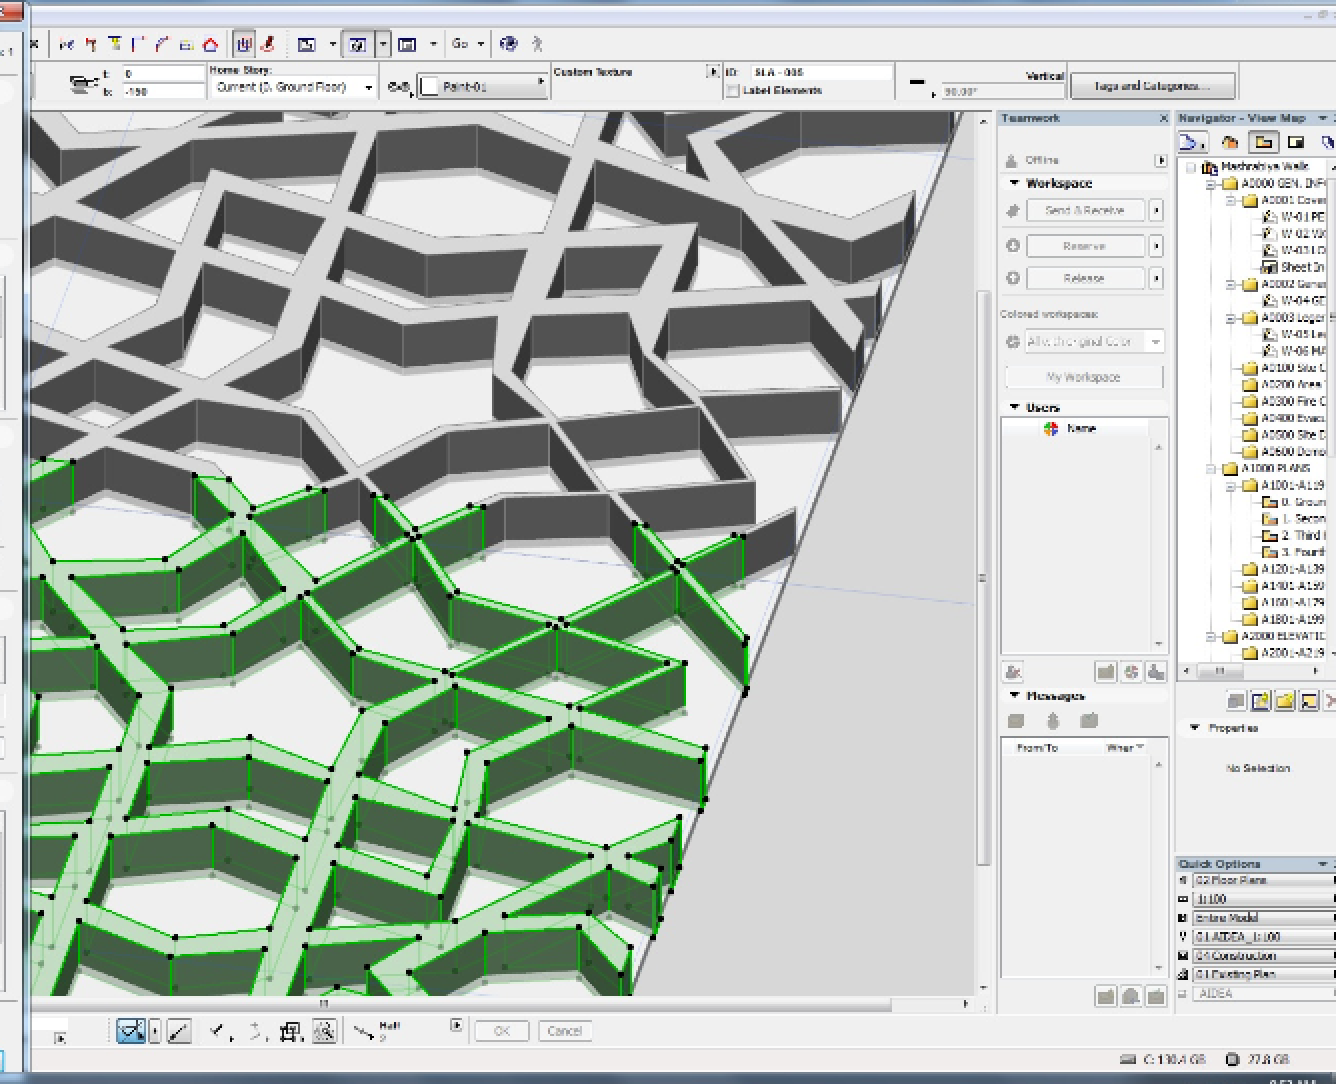This screenshot has height=1084, width=1336.
Task: Click the Send & Receive button
Action: pos(1084,211)
